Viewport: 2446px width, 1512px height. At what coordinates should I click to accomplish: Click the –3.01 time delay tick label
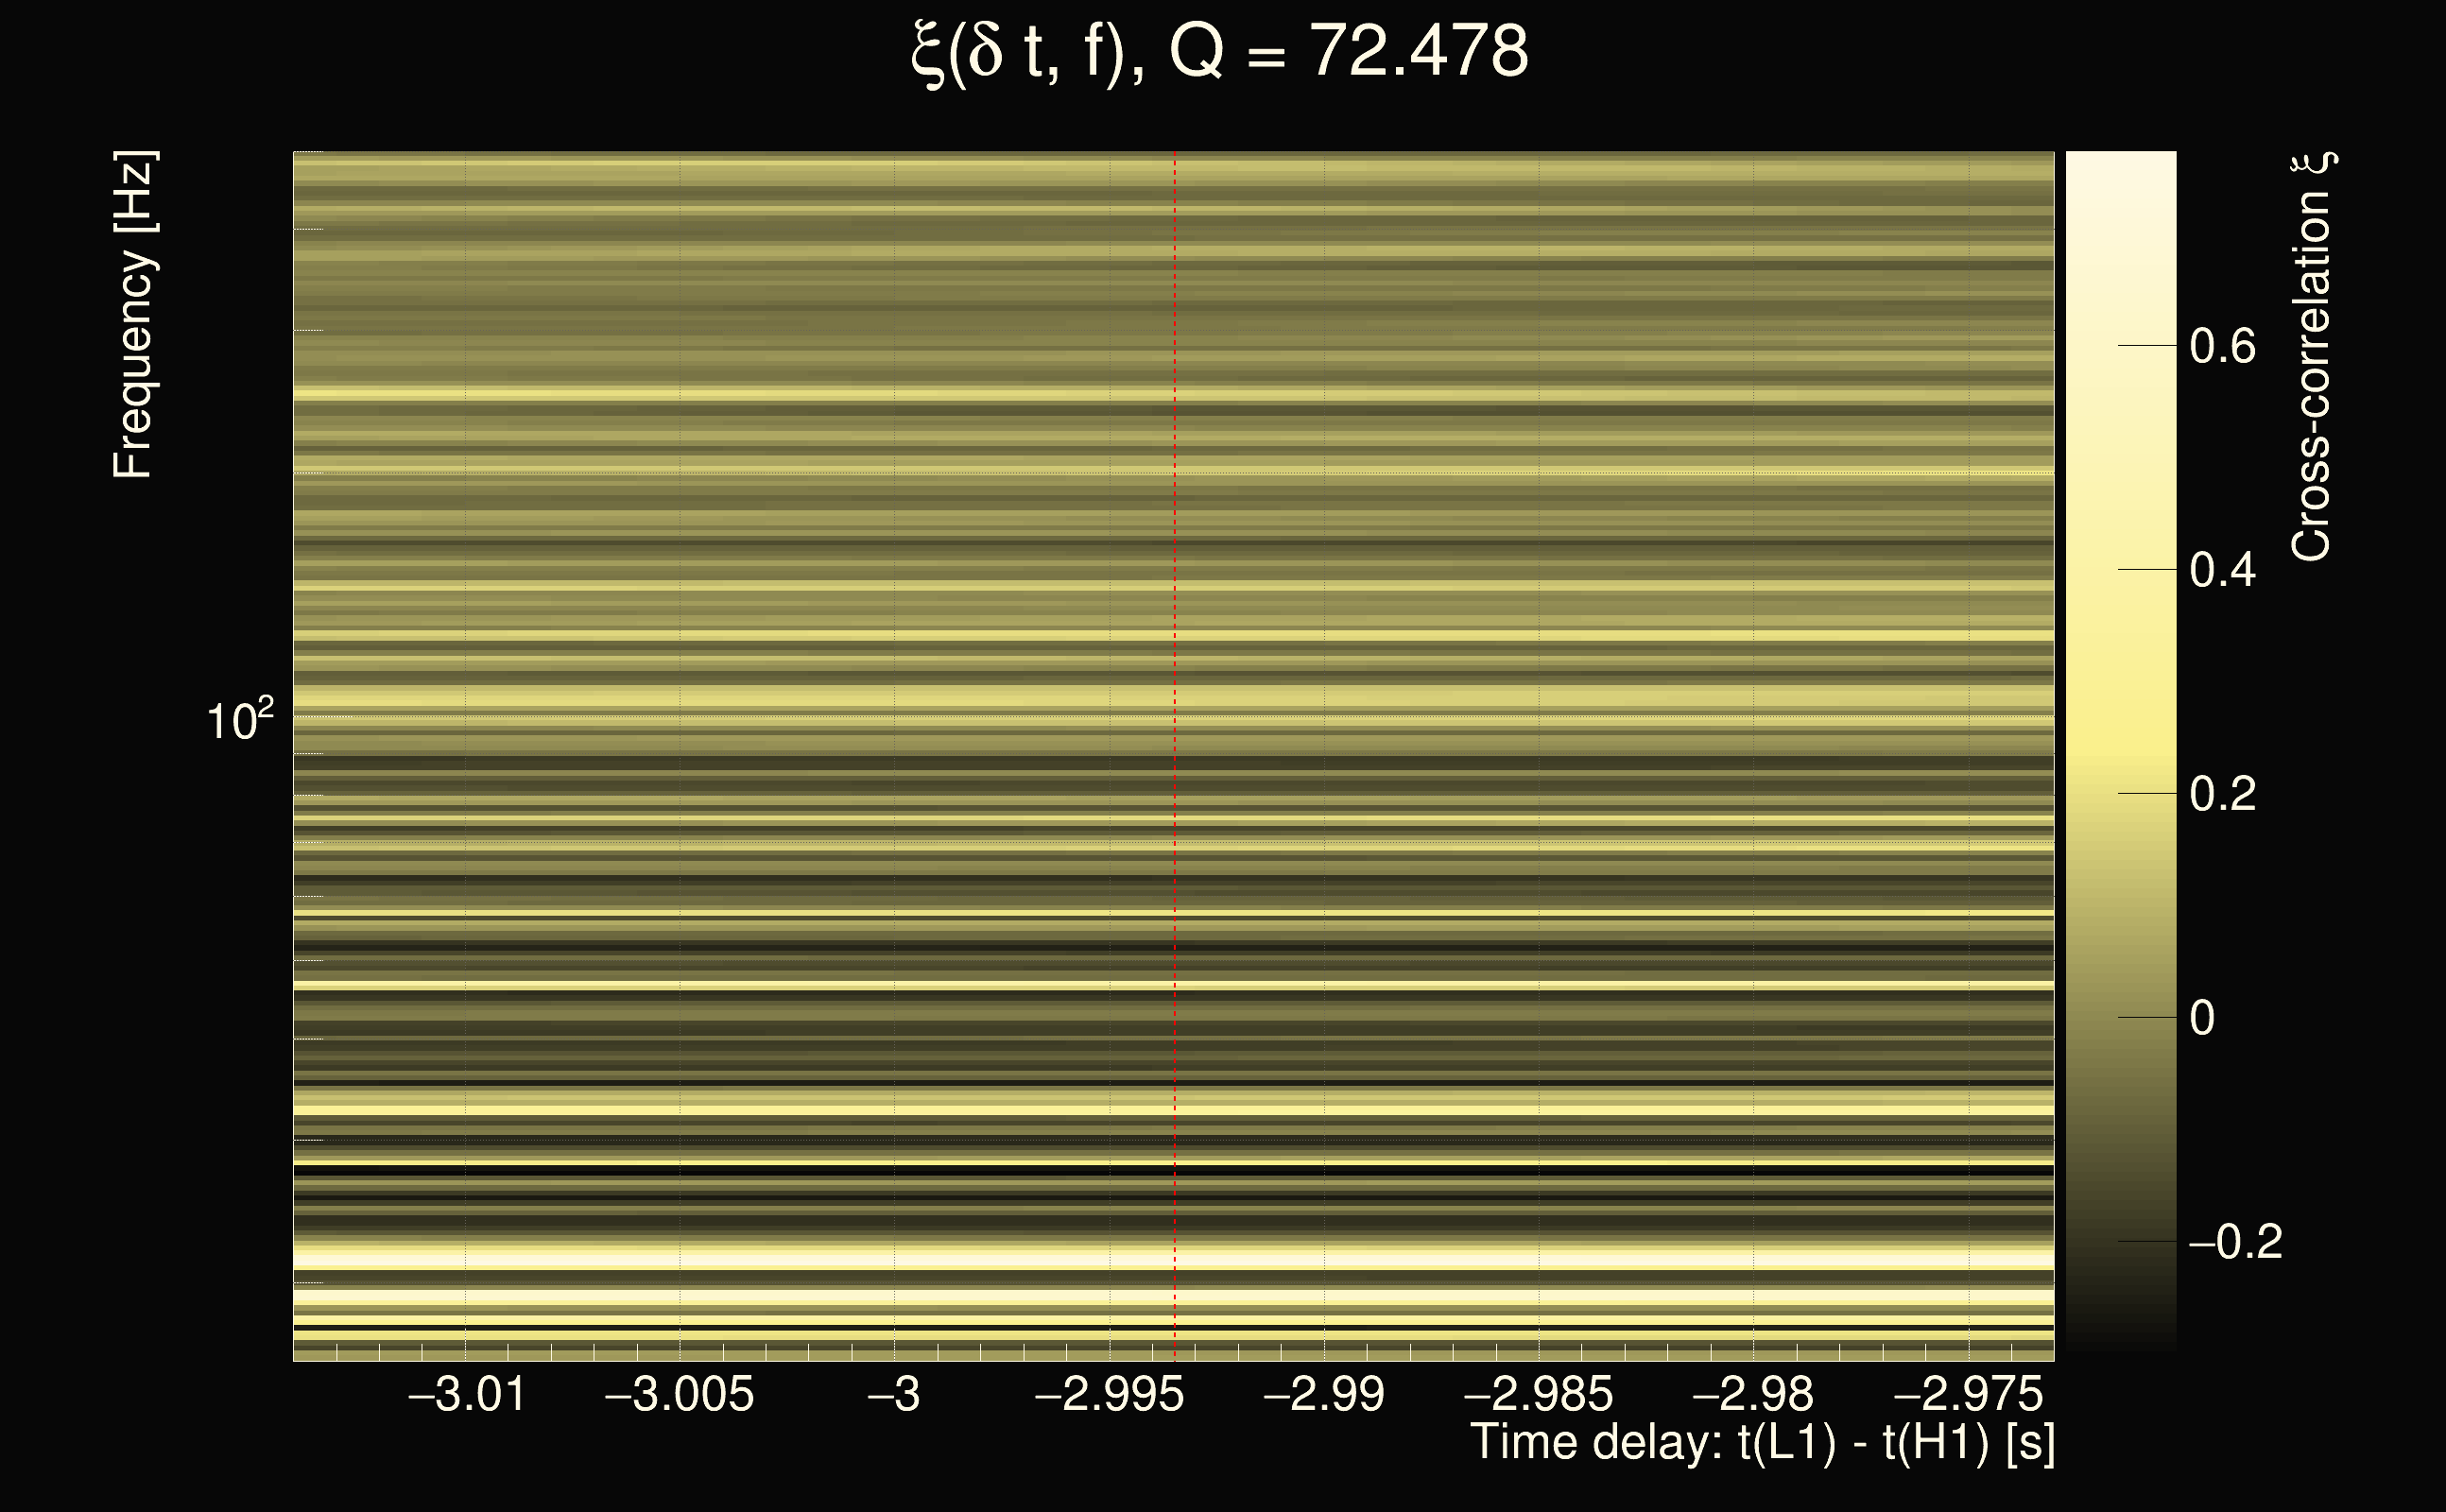click(x=466, y=1394)
